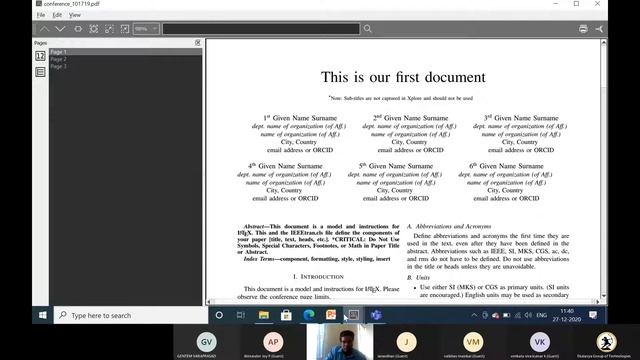Close the Pages side panel
640x360 pixels.
(198, 43)
